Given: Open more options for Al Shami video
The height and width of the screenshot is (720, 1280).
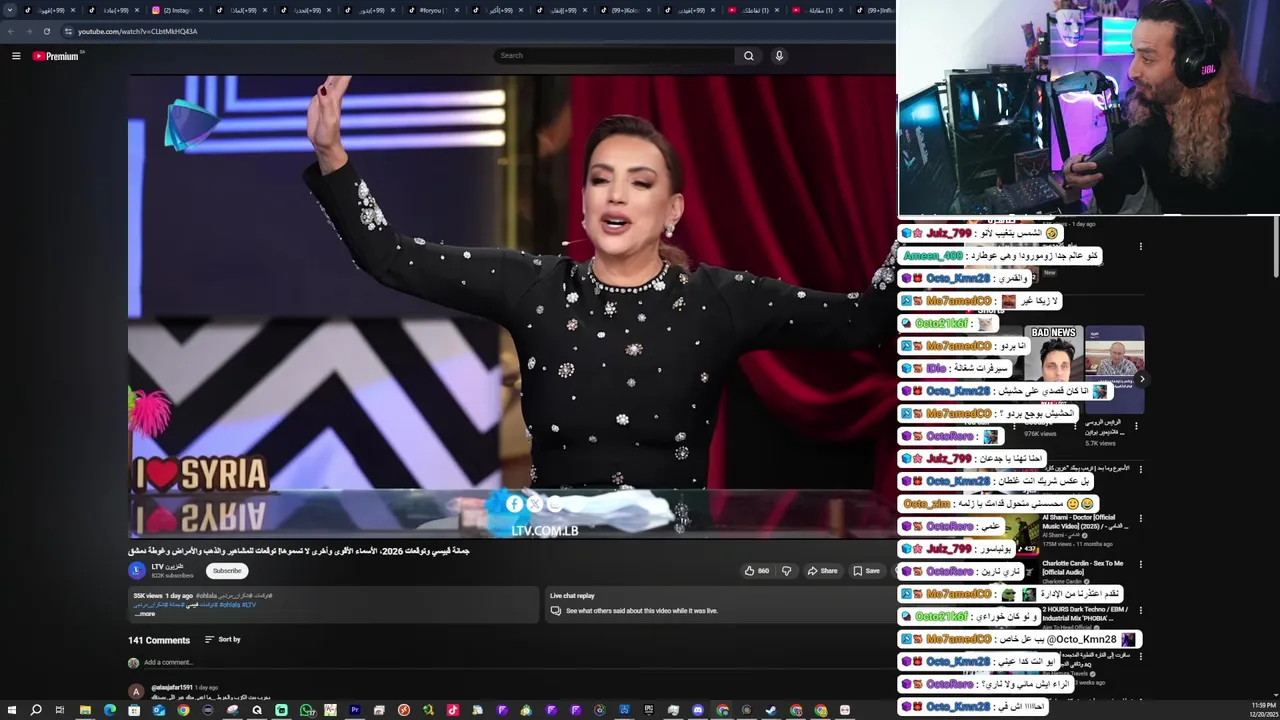Looking at the screenshot, I should pyautogui.click(x=1140, y=520).
